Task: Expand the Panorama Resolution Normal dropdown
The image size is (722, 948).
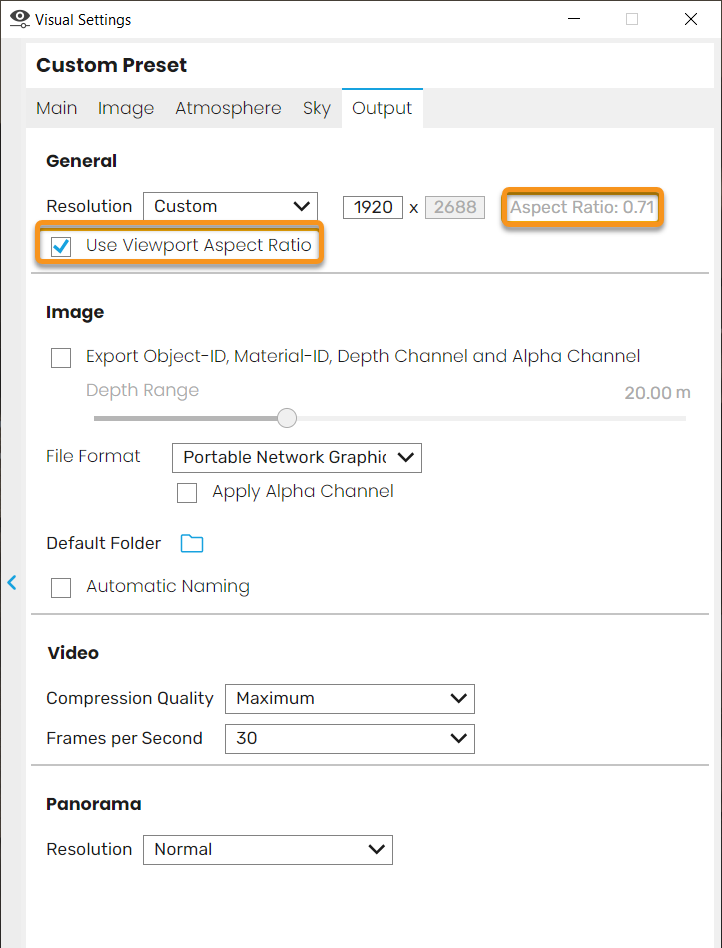Action: click(268, 849)
